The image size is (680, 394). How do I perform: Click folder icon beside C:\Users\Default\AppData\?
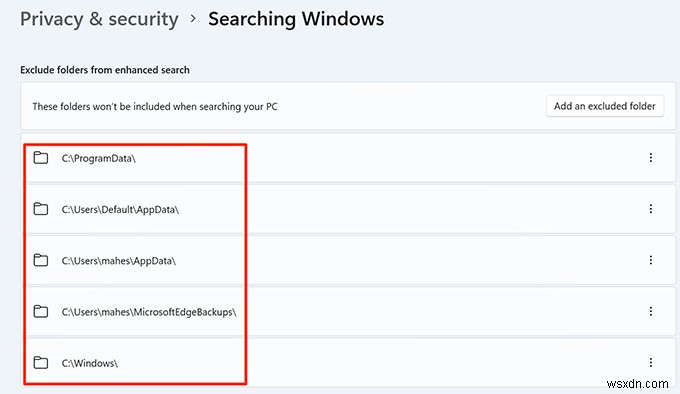[x=41, y=209]
